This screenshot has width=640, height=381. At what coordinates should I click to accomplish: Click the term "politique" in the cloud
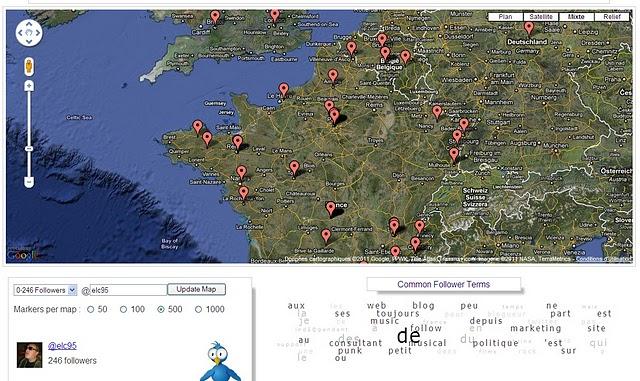click(x=496, y=343)
